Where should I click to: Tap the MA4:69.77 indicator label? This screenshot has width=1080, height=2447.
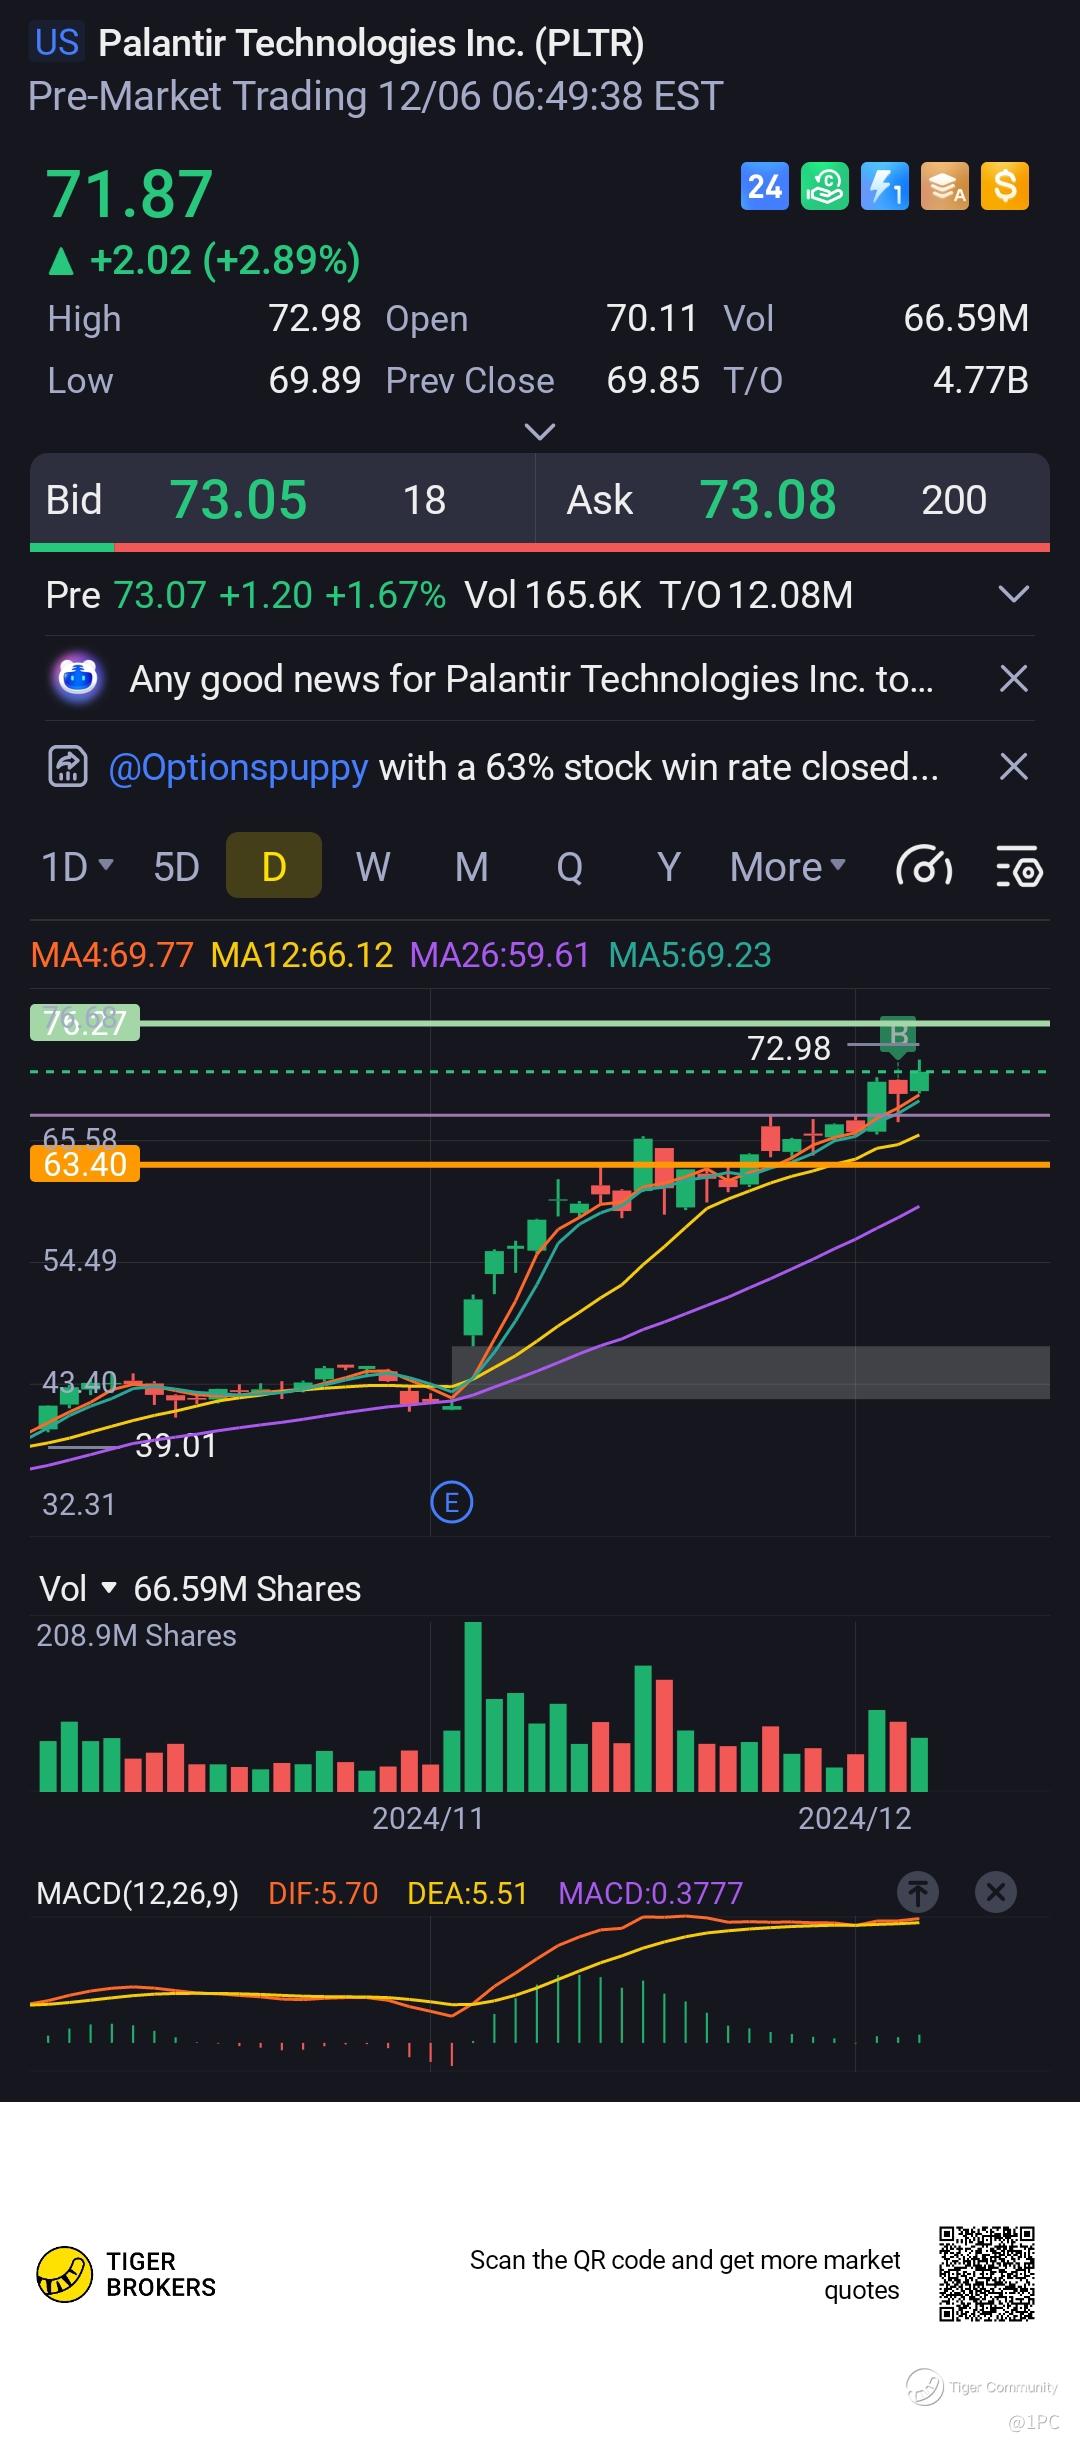[x=112, y=955]
